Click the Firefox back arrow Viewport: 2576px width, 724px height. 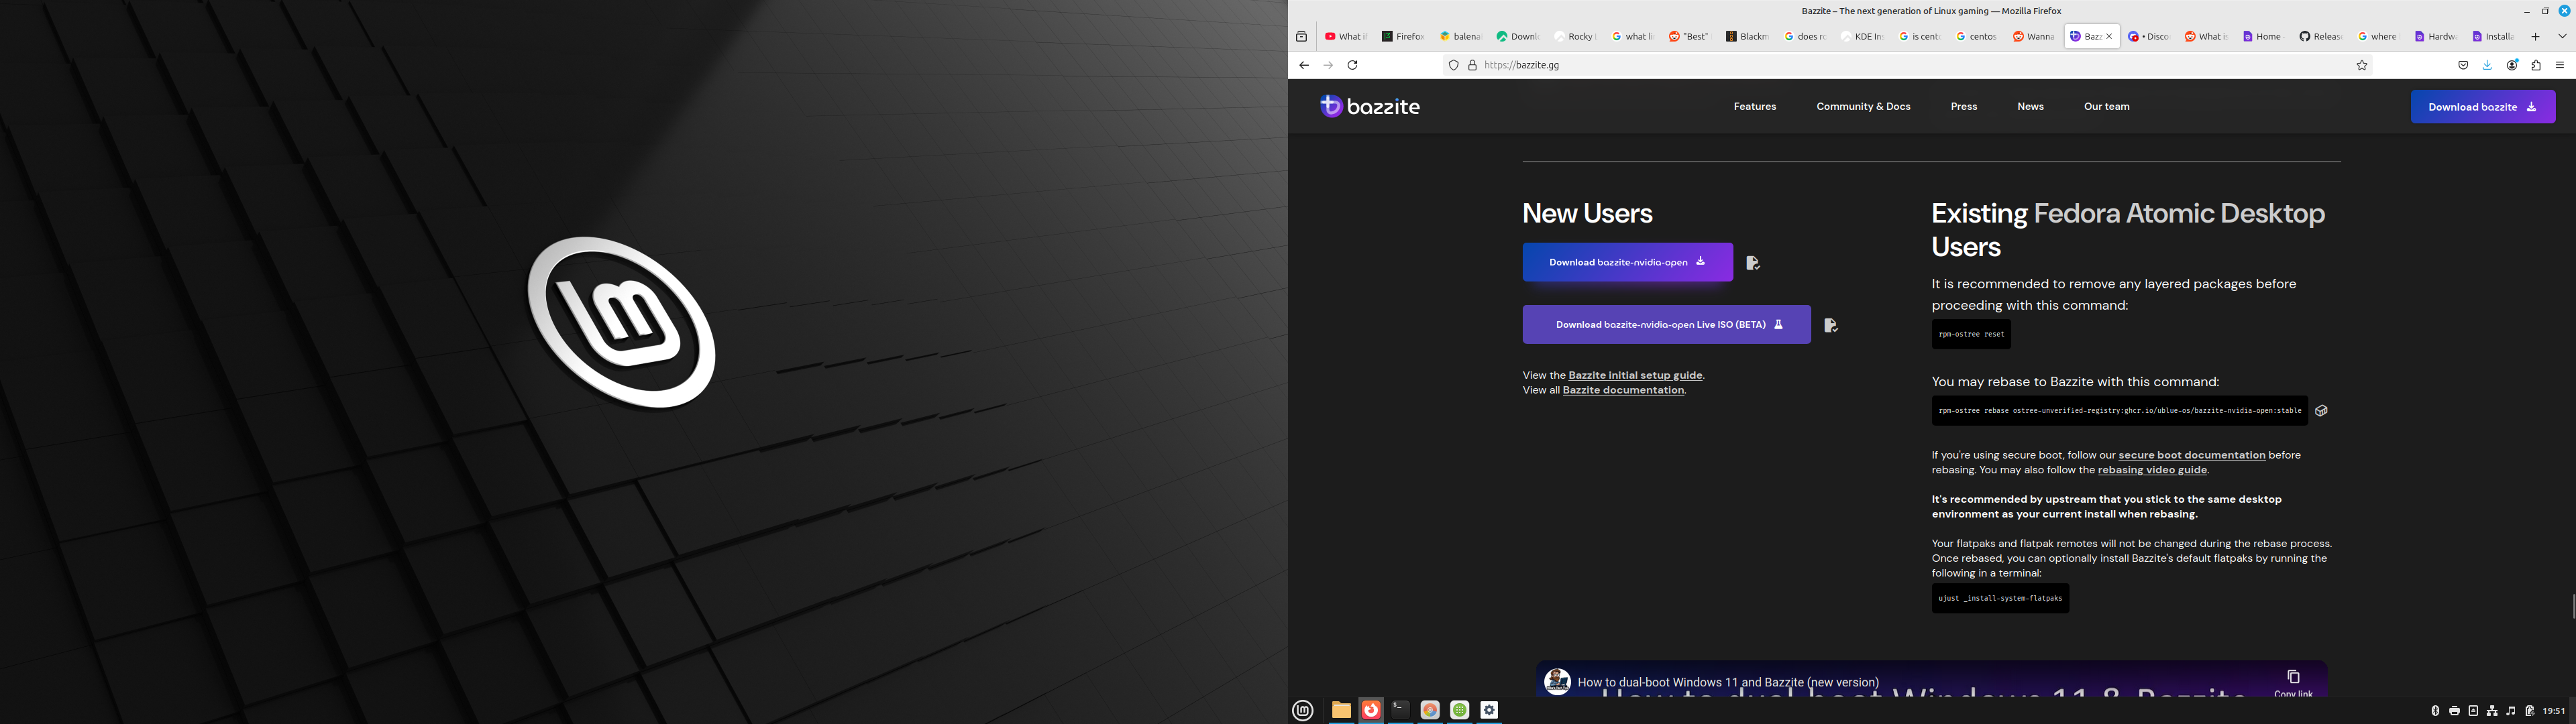click(1303, 65)
